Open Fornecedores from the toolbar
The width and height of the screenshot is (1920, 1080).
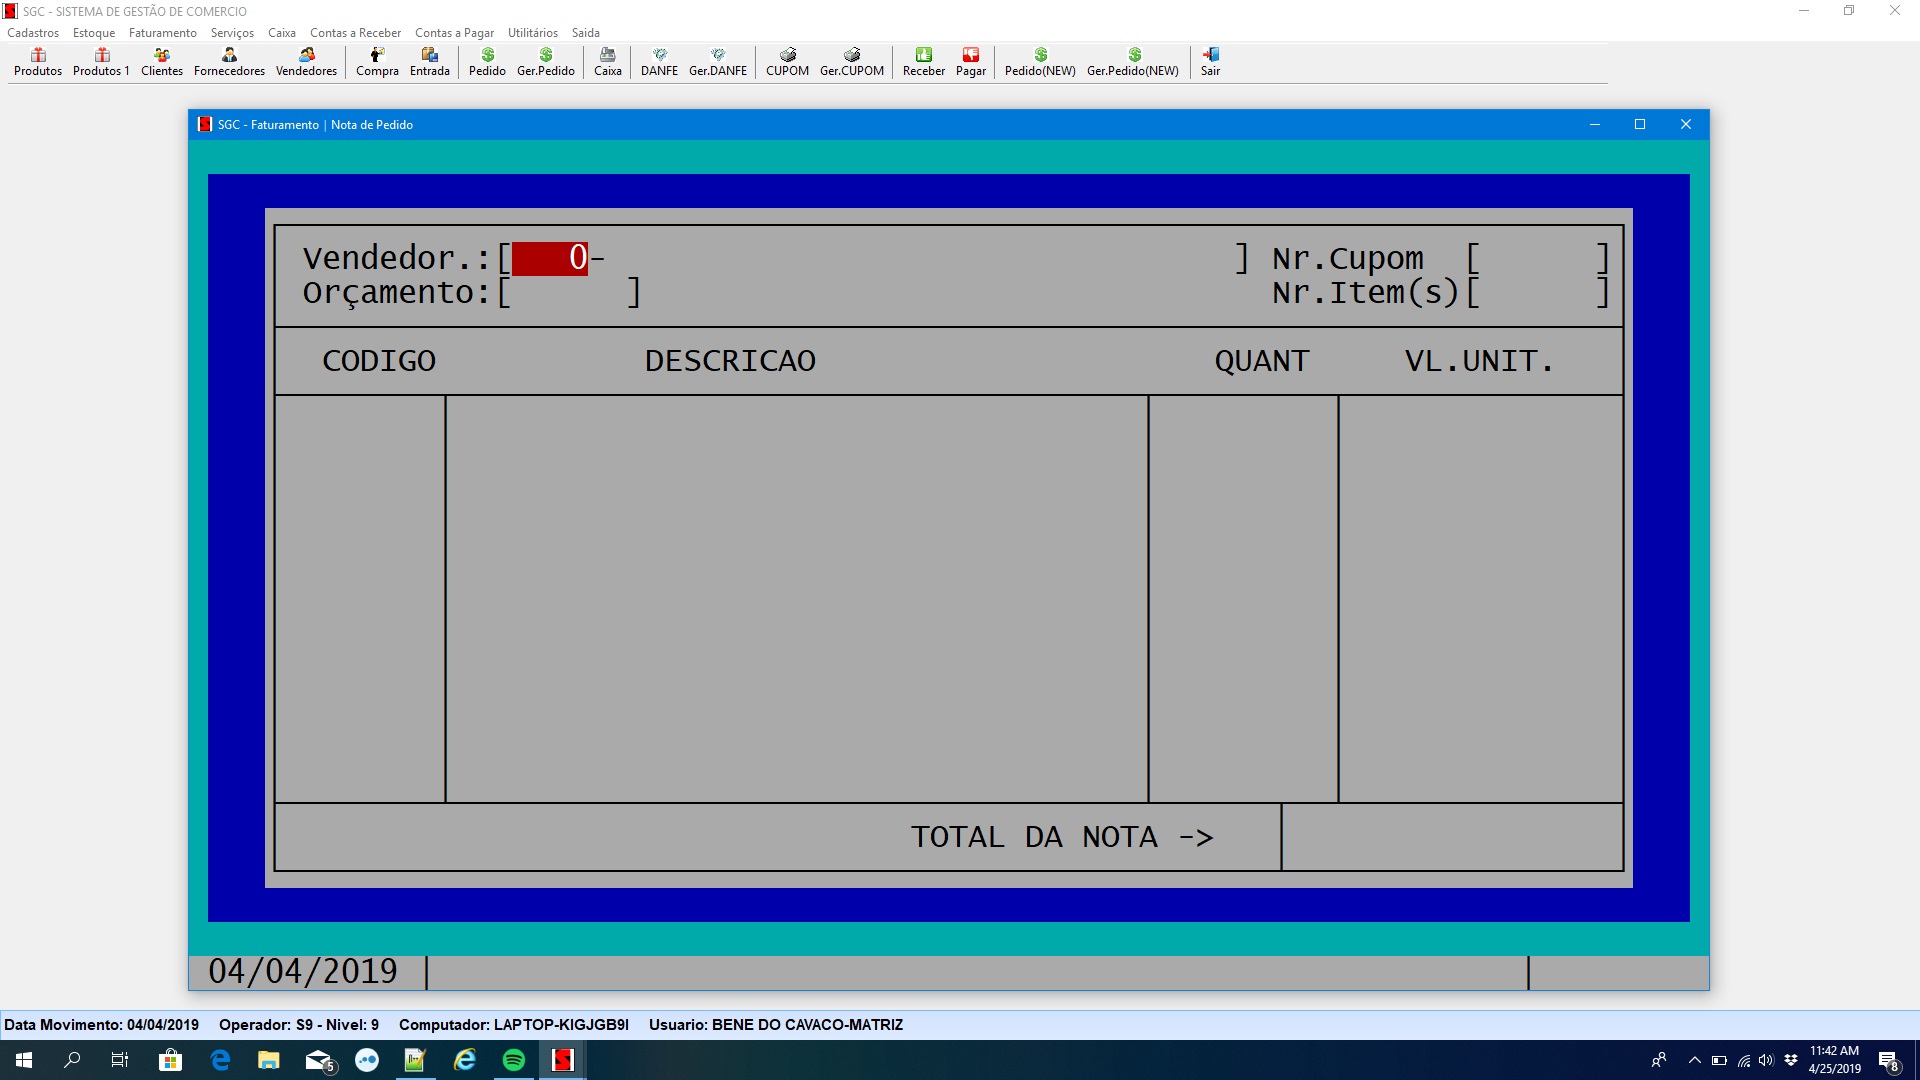229,61
